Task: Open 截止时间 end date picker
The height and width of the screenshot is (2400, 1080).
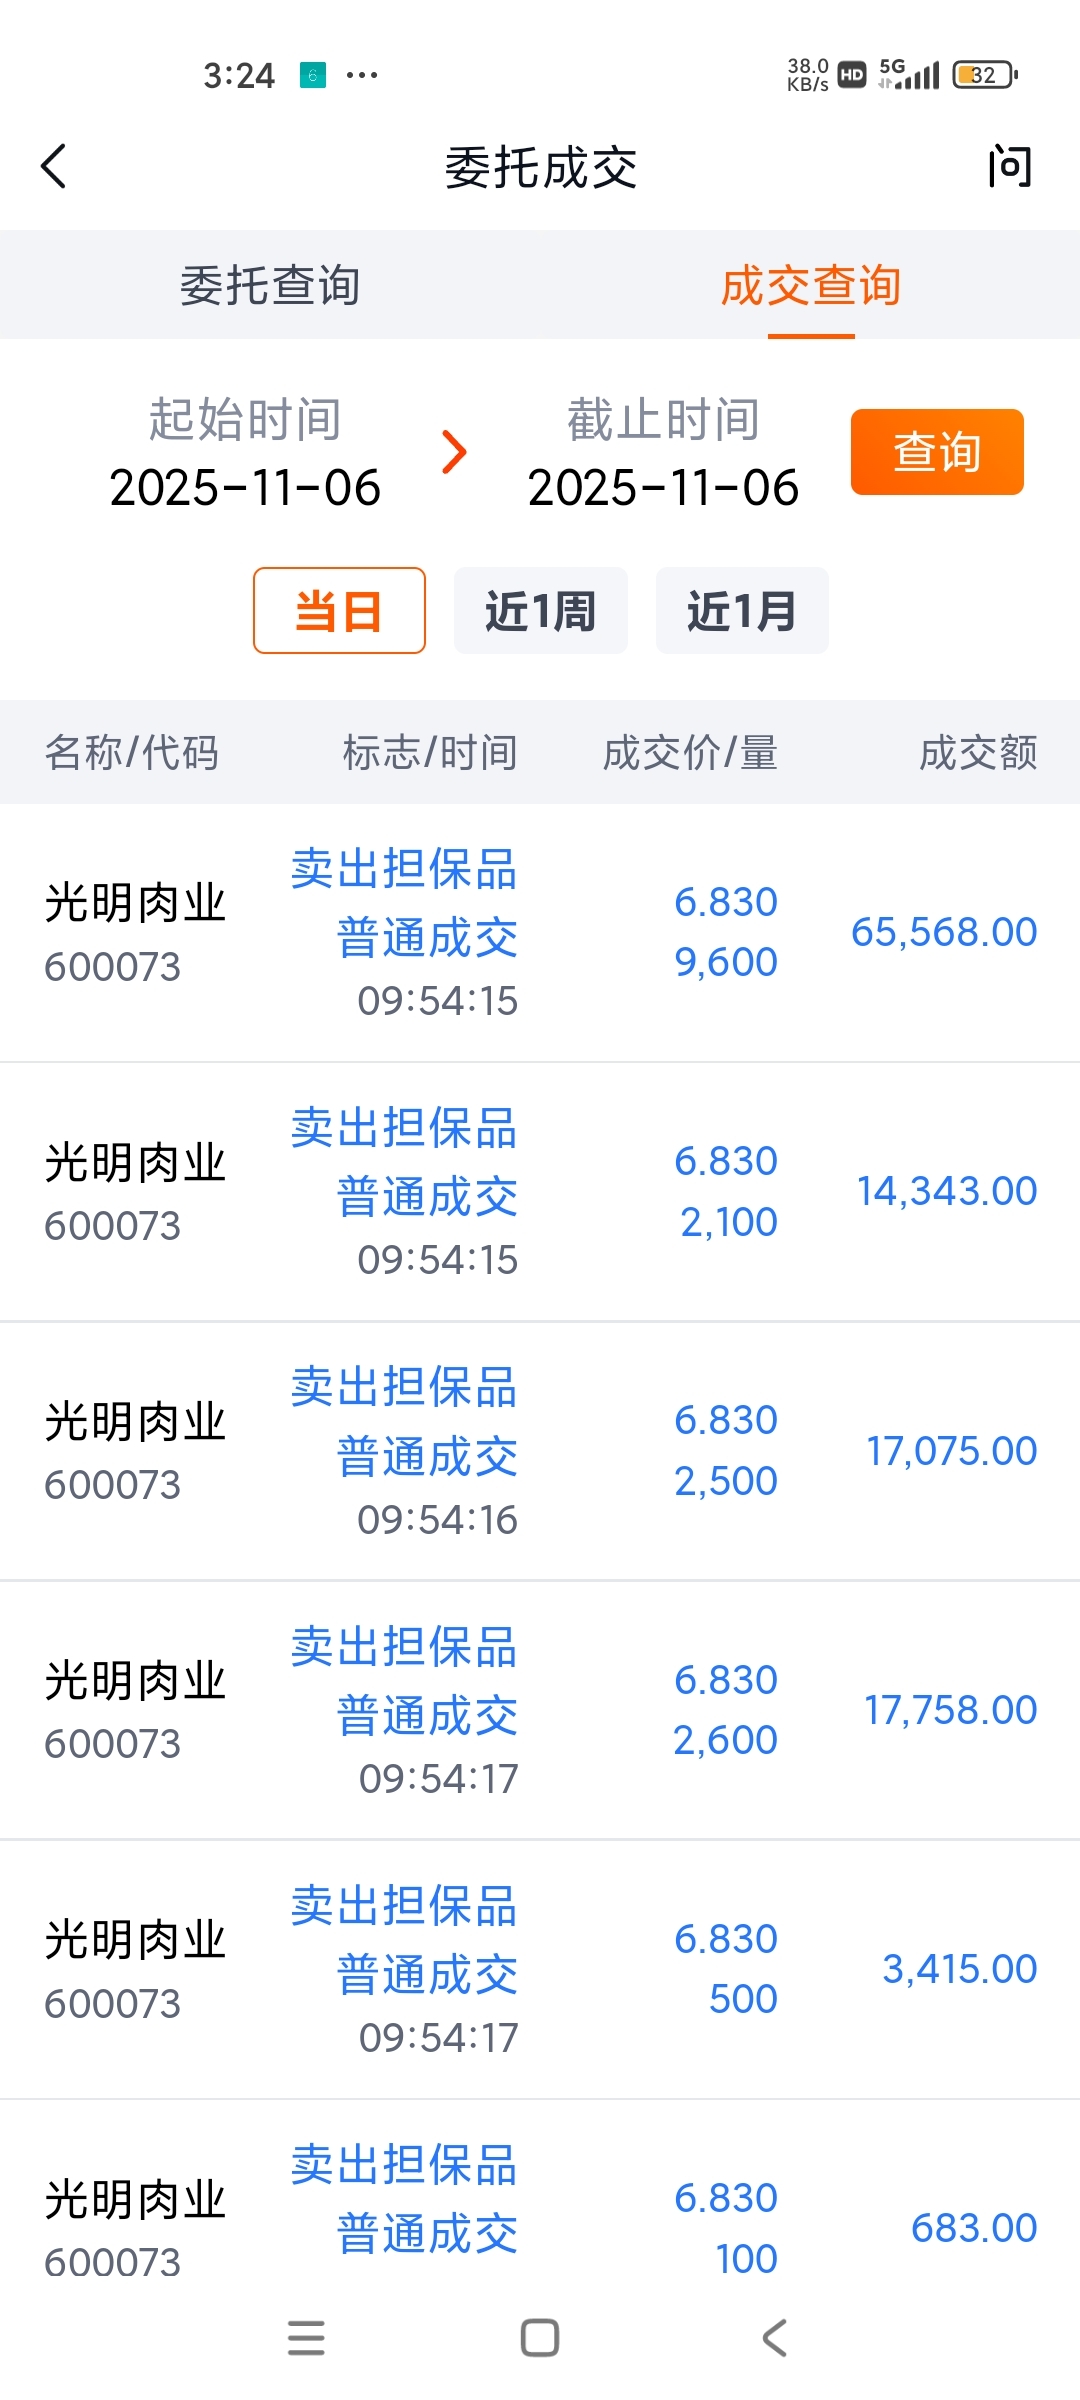Action: click(x=663, y=453)
